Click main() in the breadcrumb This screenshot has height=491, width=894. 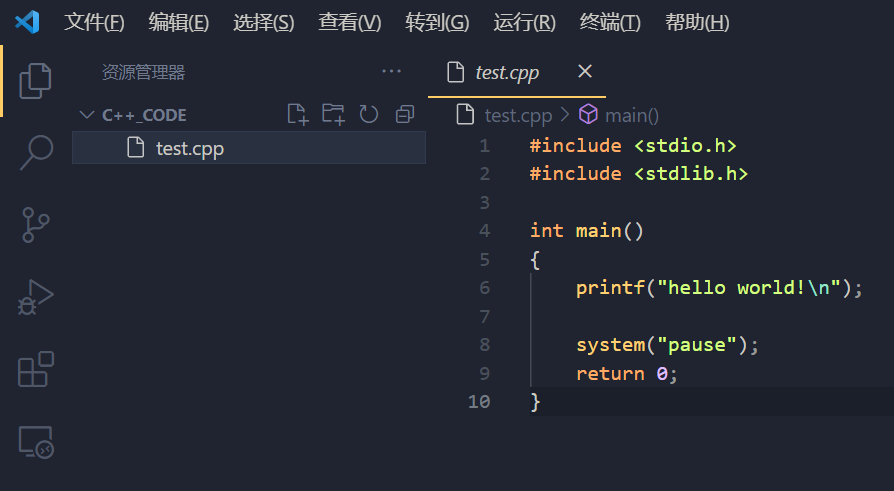(x=631, y=115)
